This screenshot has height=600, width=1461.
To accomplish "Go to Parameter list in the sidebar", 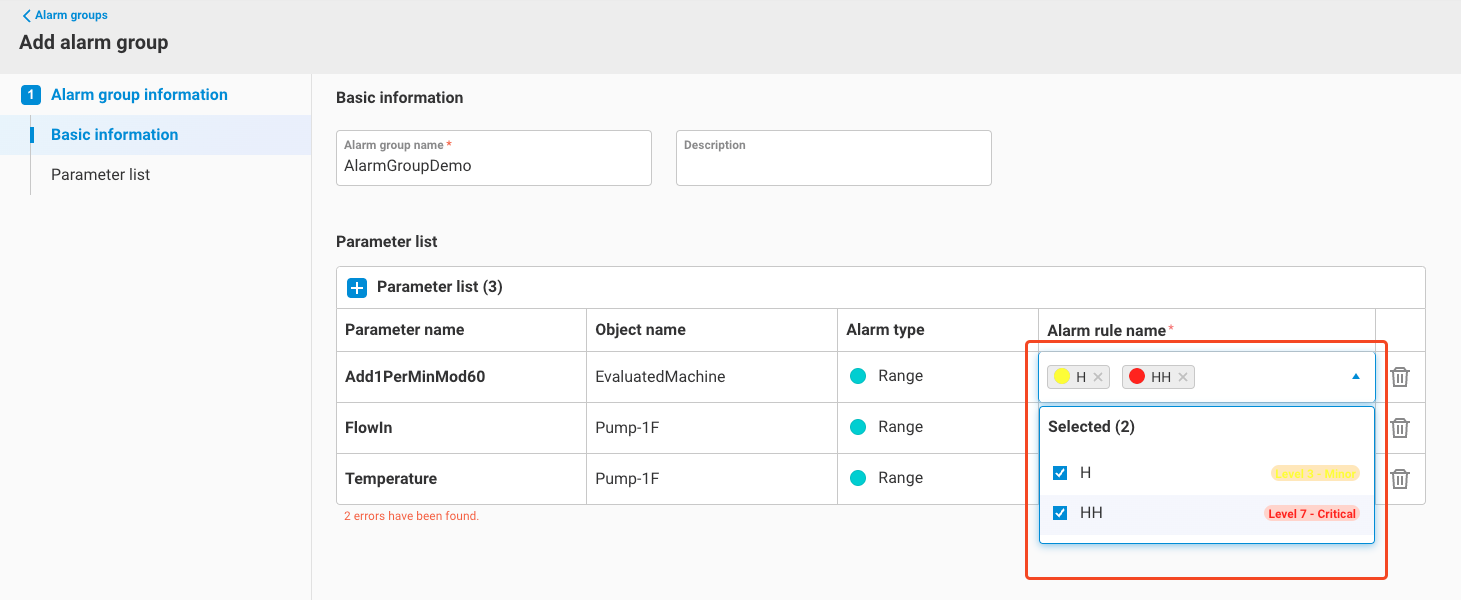I will (x=101, y=175).
